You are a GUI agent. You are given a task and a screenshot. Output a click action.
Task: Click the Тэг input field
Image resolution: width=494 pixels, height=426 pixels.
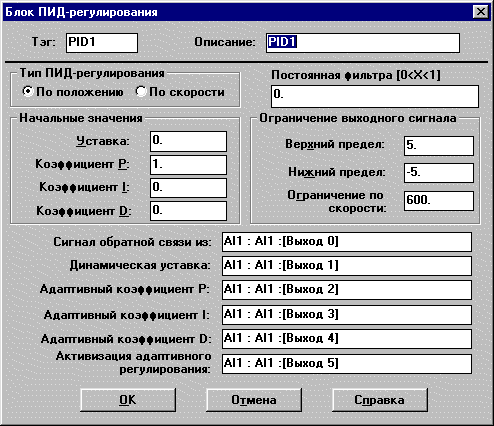(x=102, y=43)
